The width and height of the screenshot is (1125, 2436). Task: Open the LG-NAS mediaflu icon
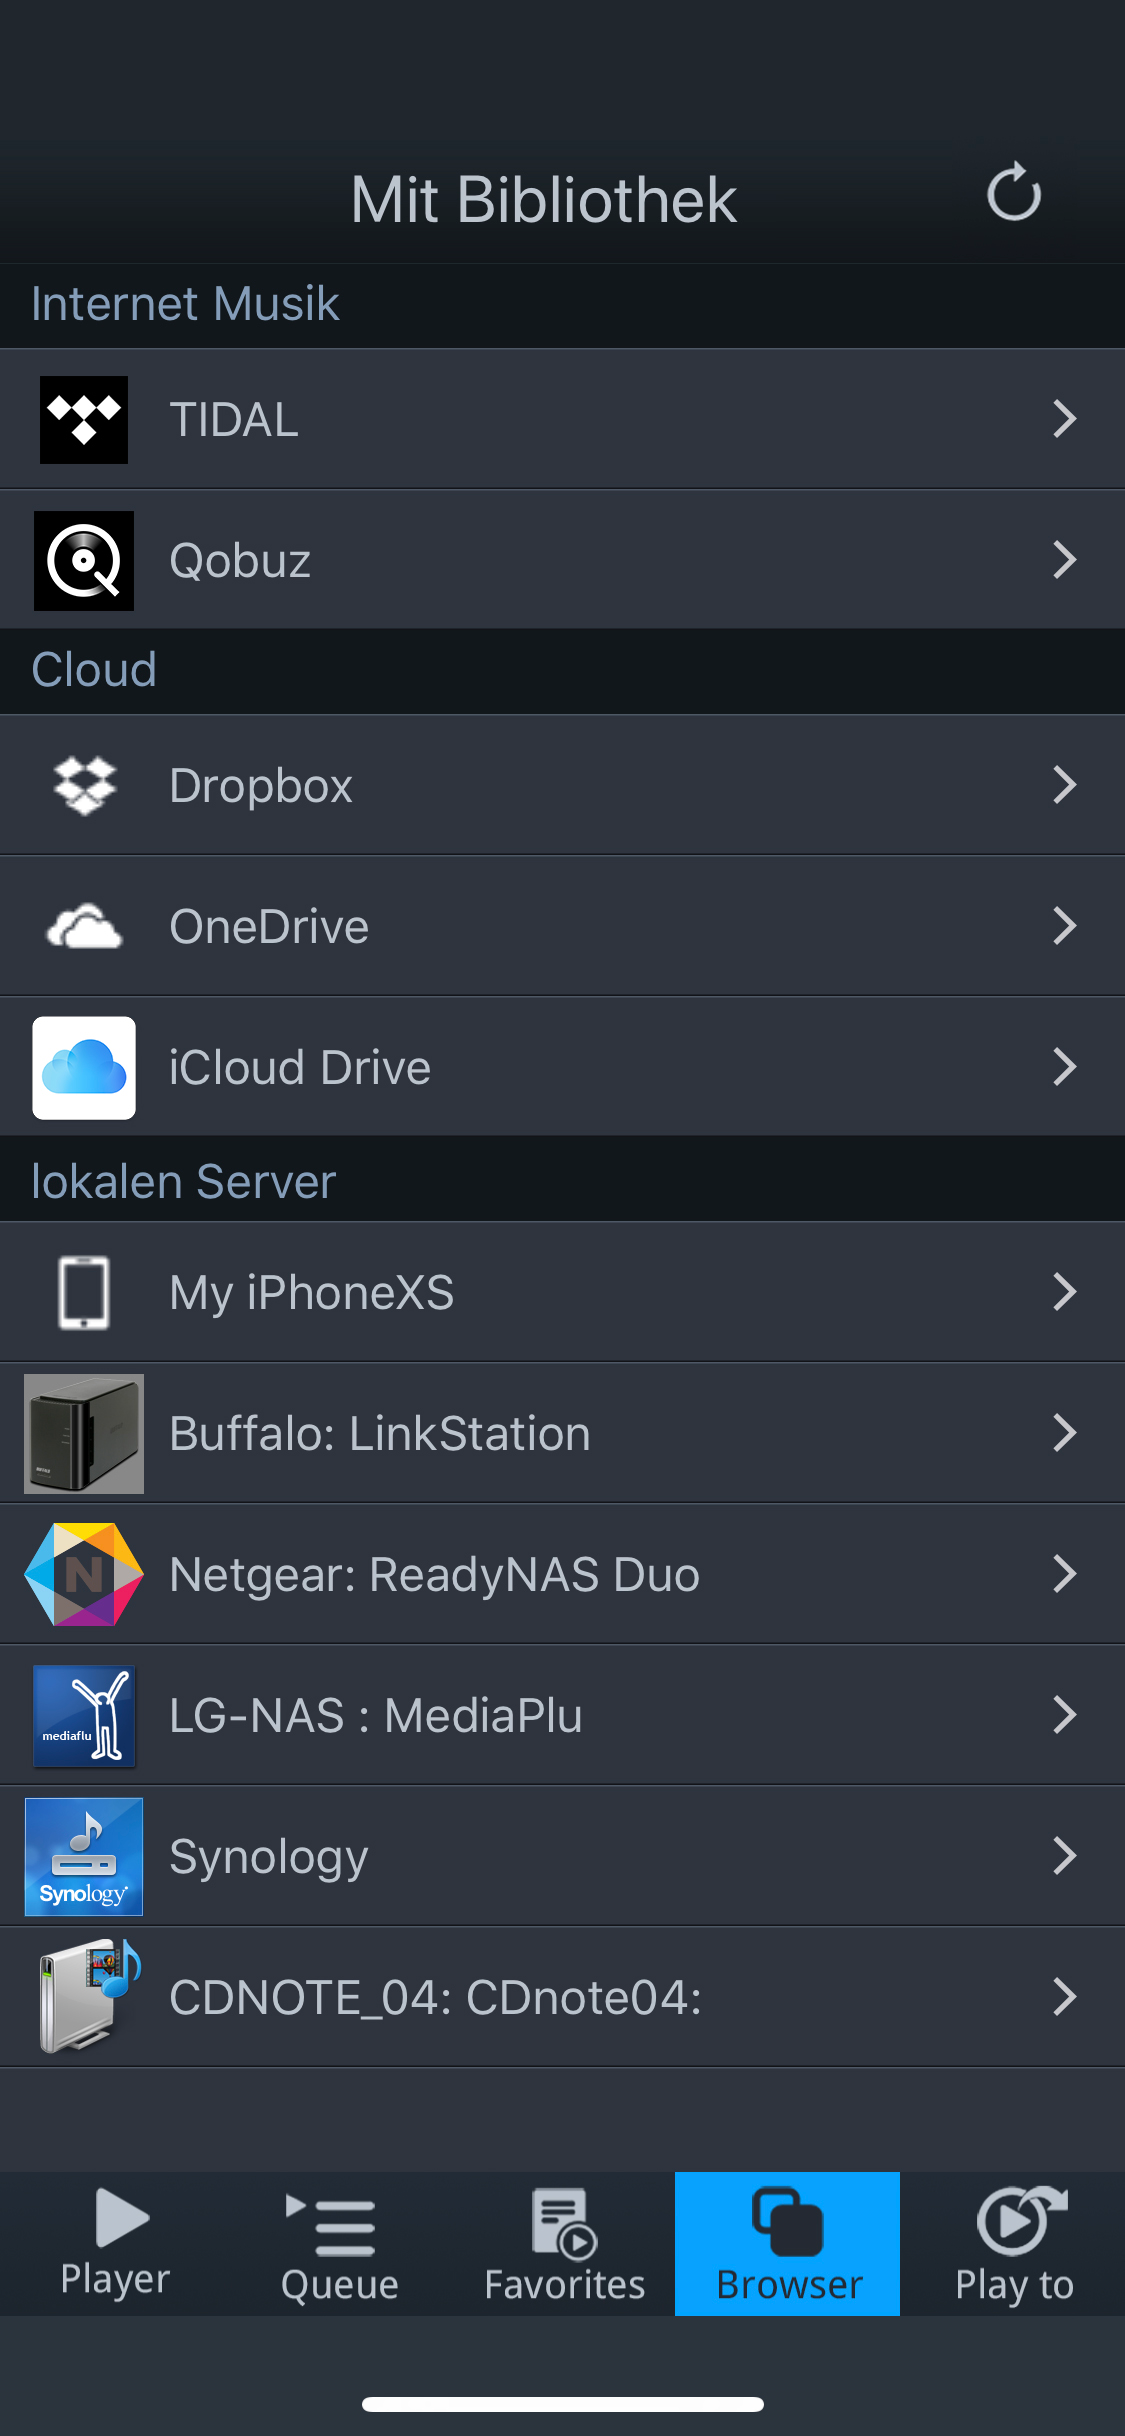(x=84, y=1715)
